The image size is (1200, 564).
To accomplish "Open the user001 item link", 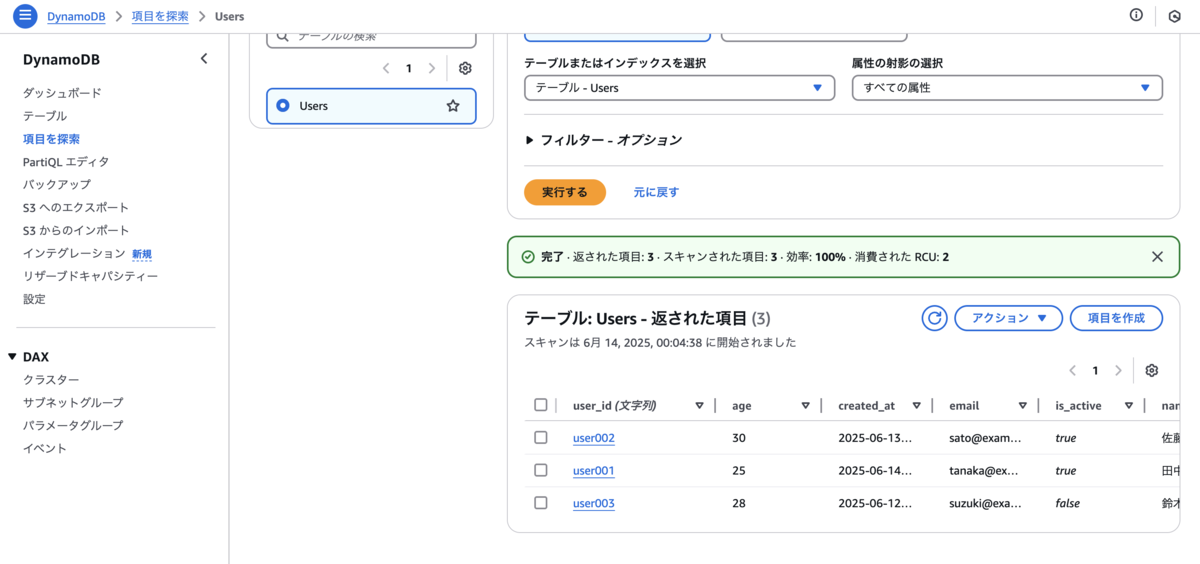I will coord(594,471).
